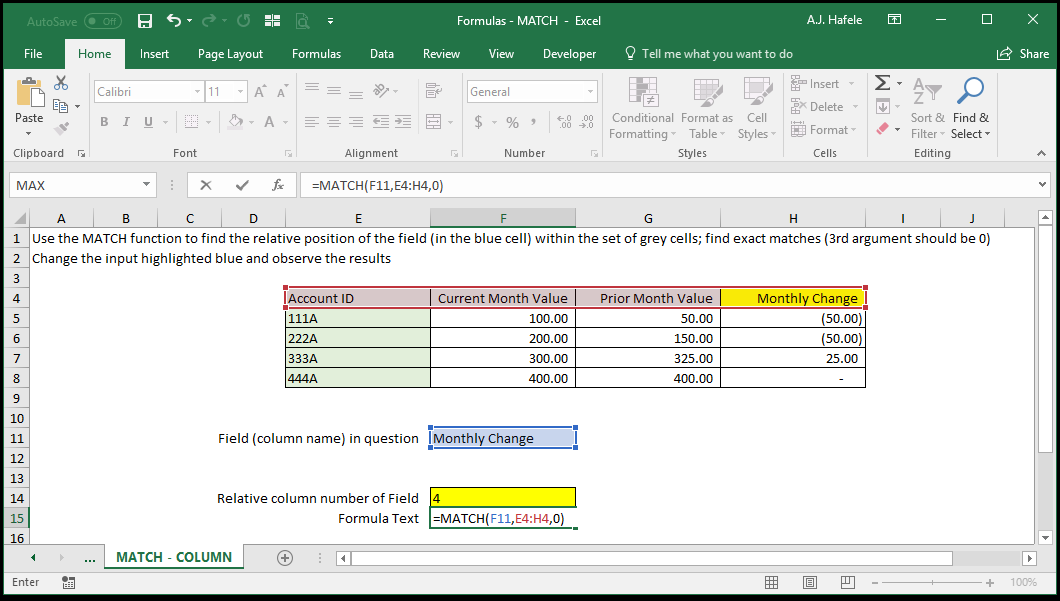Switch to the Page Layout tab
The width and height of the screenshot is (1060, 601).
tap(230, 54)
